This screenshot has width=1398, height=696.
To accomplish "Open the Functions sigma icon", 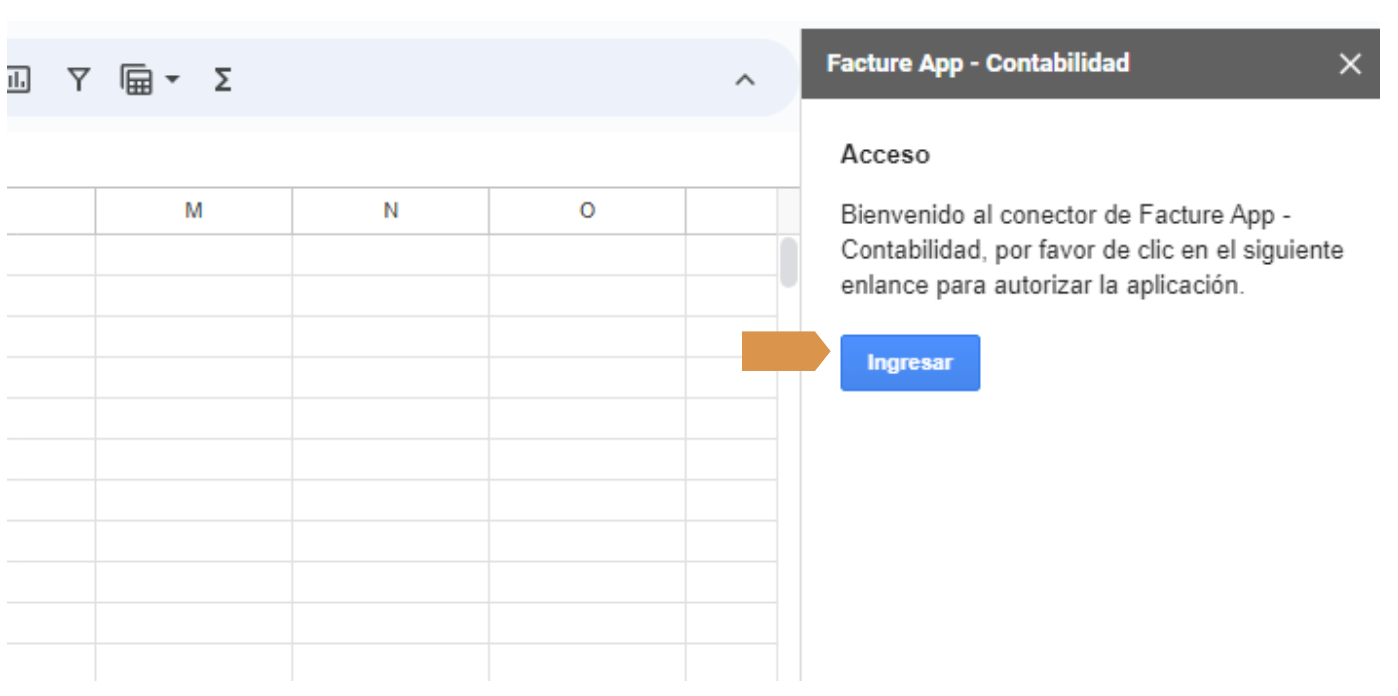I will (x=222, y=79).
